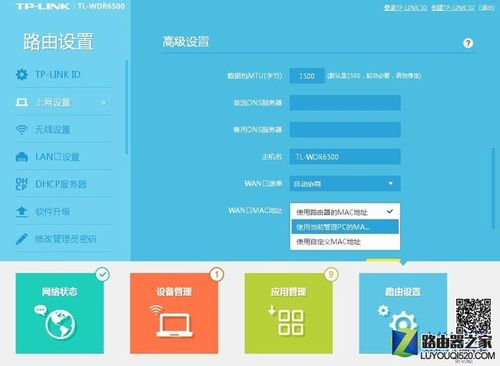Pick 使用自定义MAC地址 option

tap(345, 242)
